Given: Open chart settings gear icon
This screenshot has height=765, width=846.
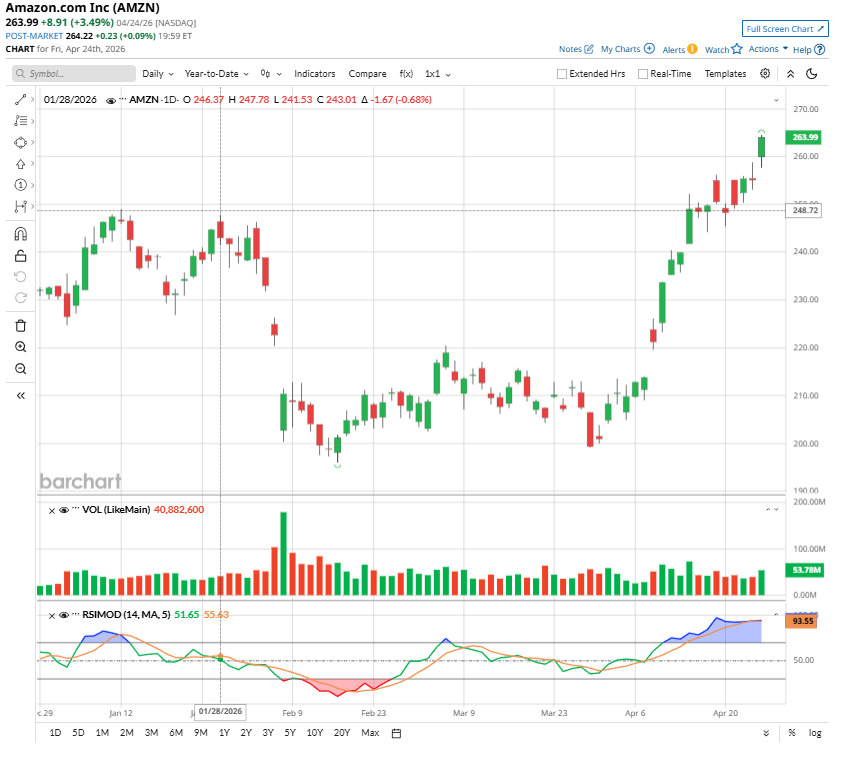Looking at the screenshot, I should point(765,73).
